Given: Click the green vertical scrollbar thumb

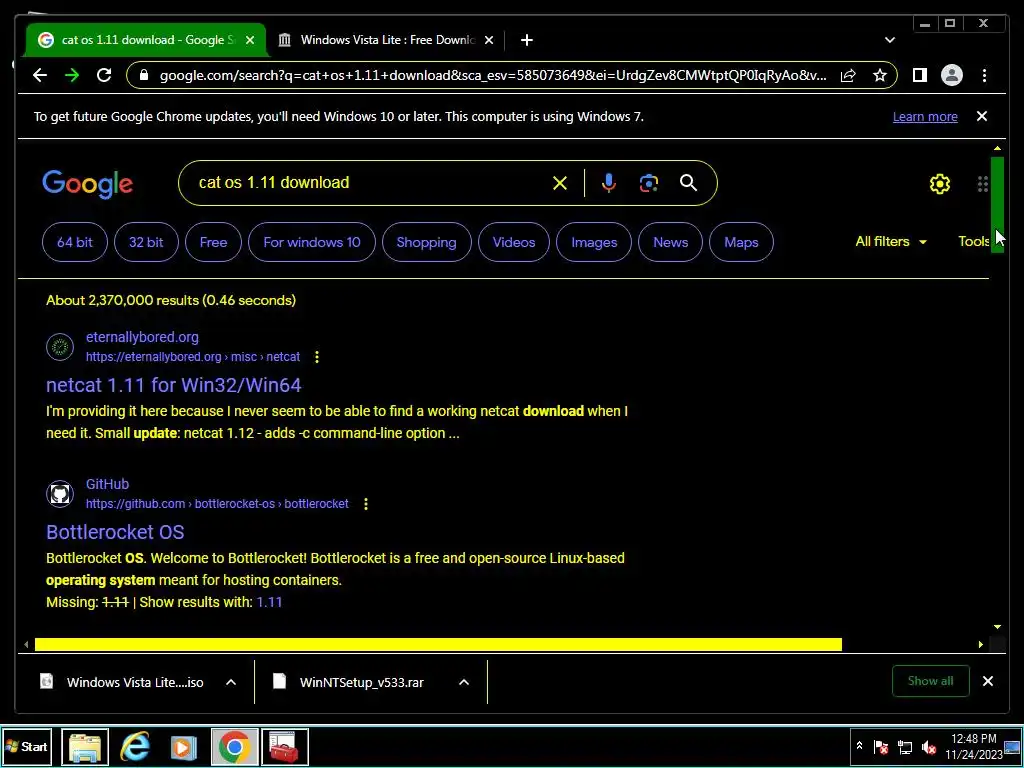Looking at the screenshot, I should pos(997,204).
